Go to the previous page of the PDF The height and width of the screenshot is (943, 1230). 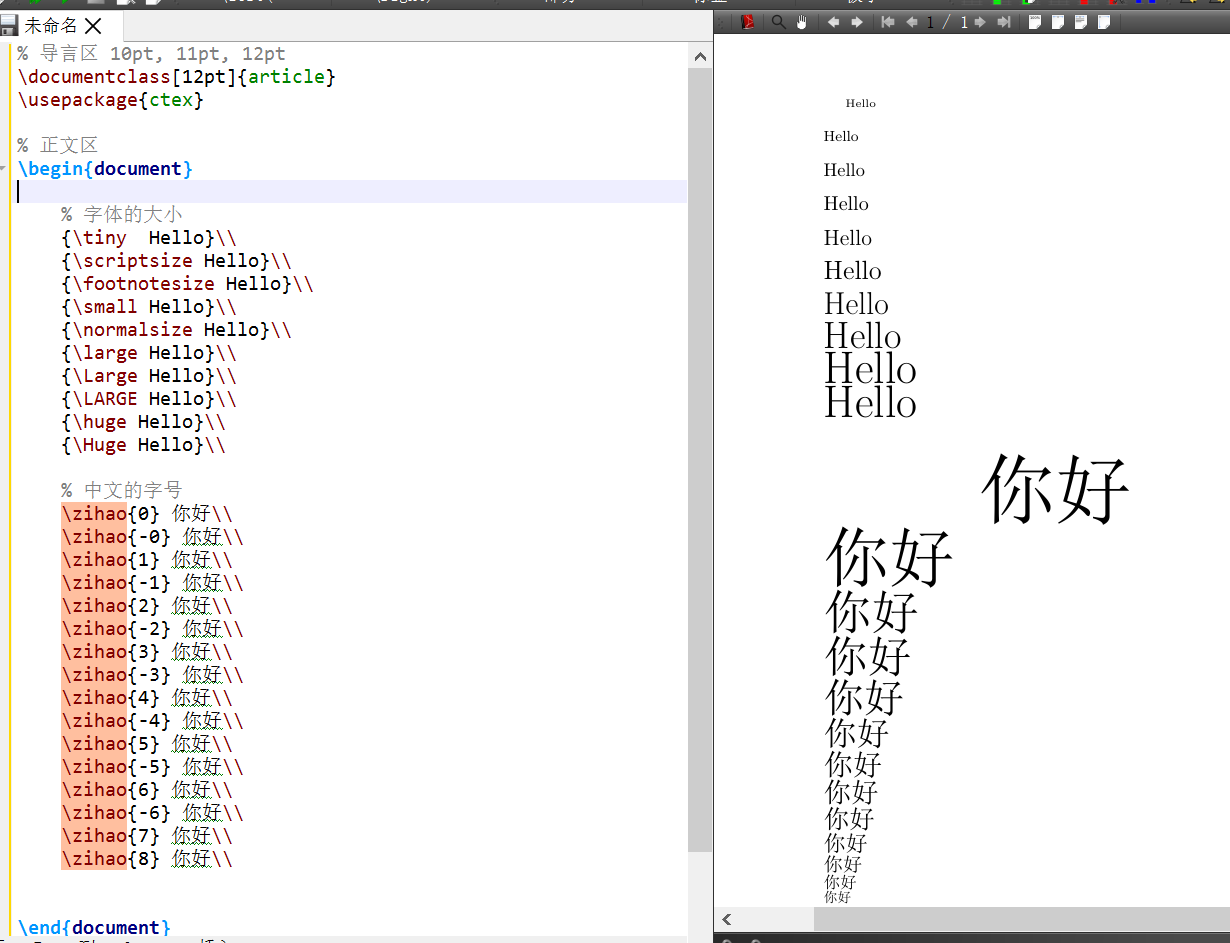pyautogui.click(x=914, y=22)
